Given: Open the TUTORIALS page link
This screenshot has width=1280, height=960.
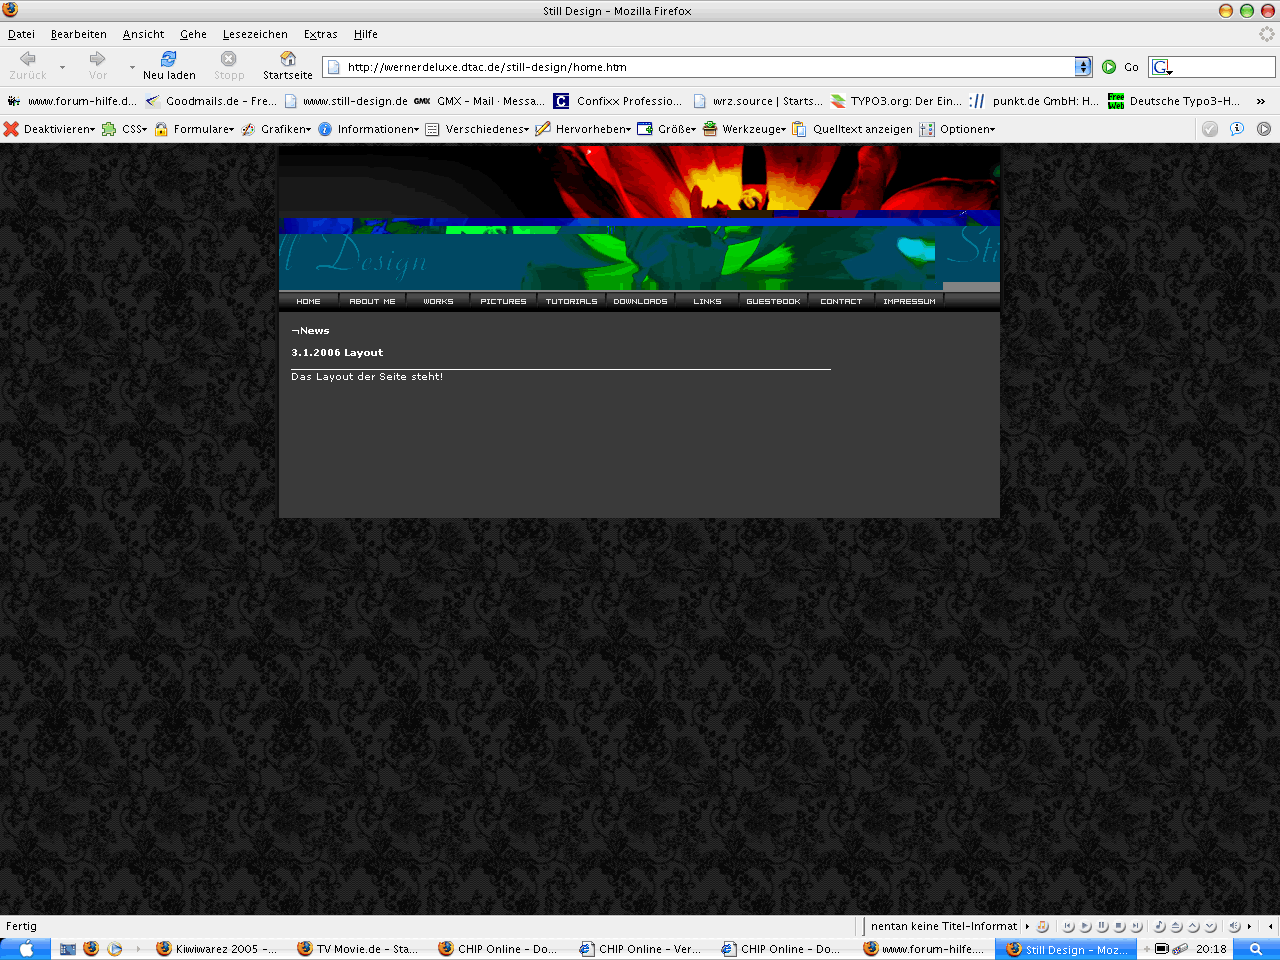Looking at the screenshot, I should coord(571,301).
